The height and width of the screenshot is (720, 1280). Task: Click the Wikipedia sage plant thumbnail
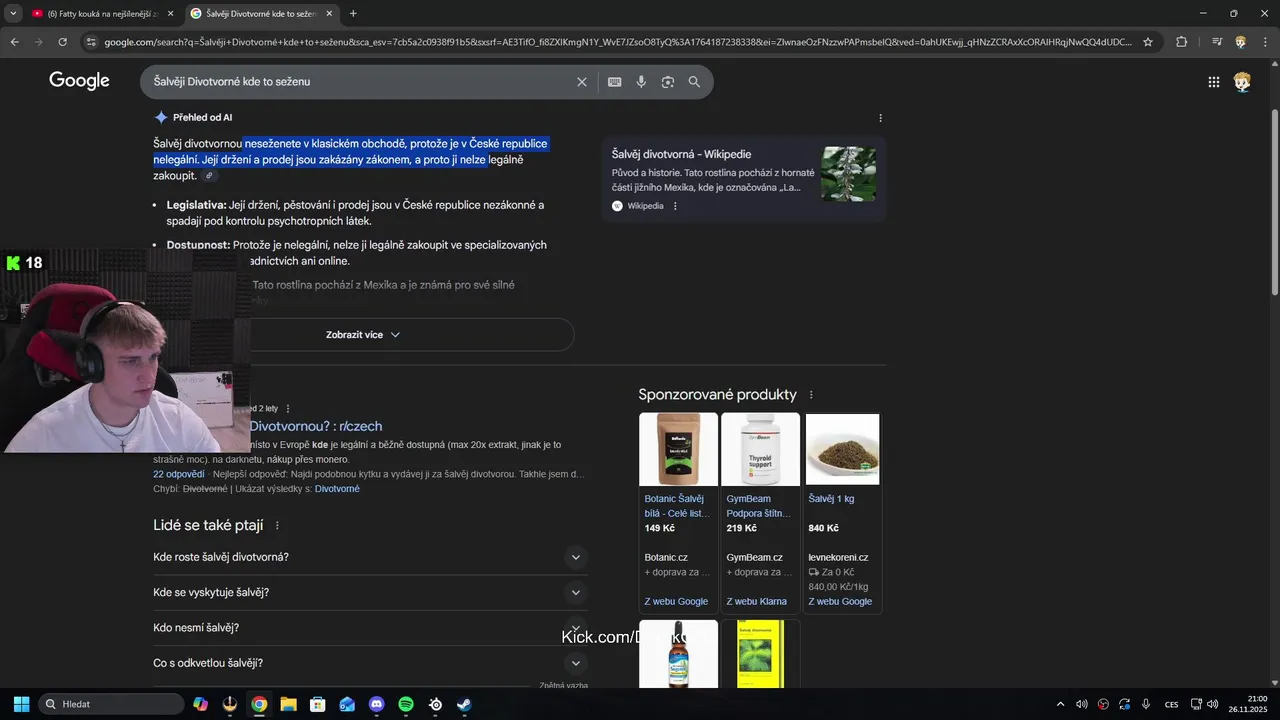point(848,174)
